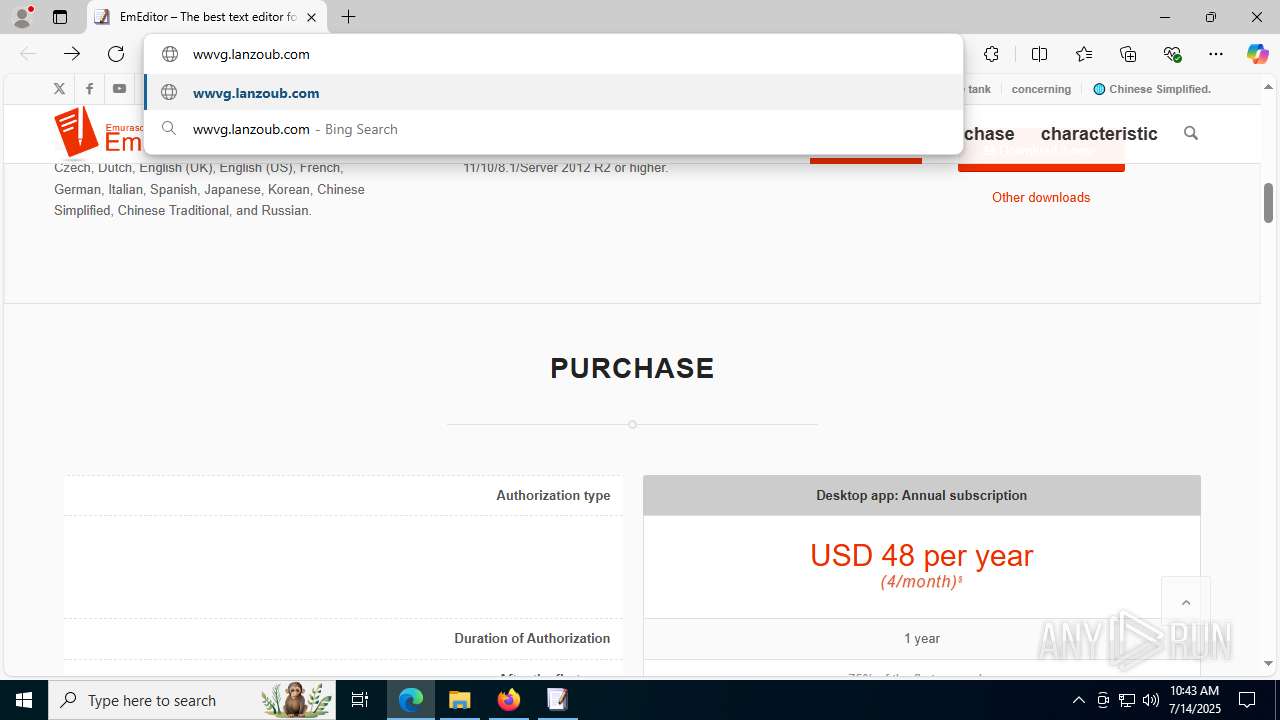Click the 'Authorization type' row label
This screenshot has width=1280, height=720.
(x=553, y=495)
